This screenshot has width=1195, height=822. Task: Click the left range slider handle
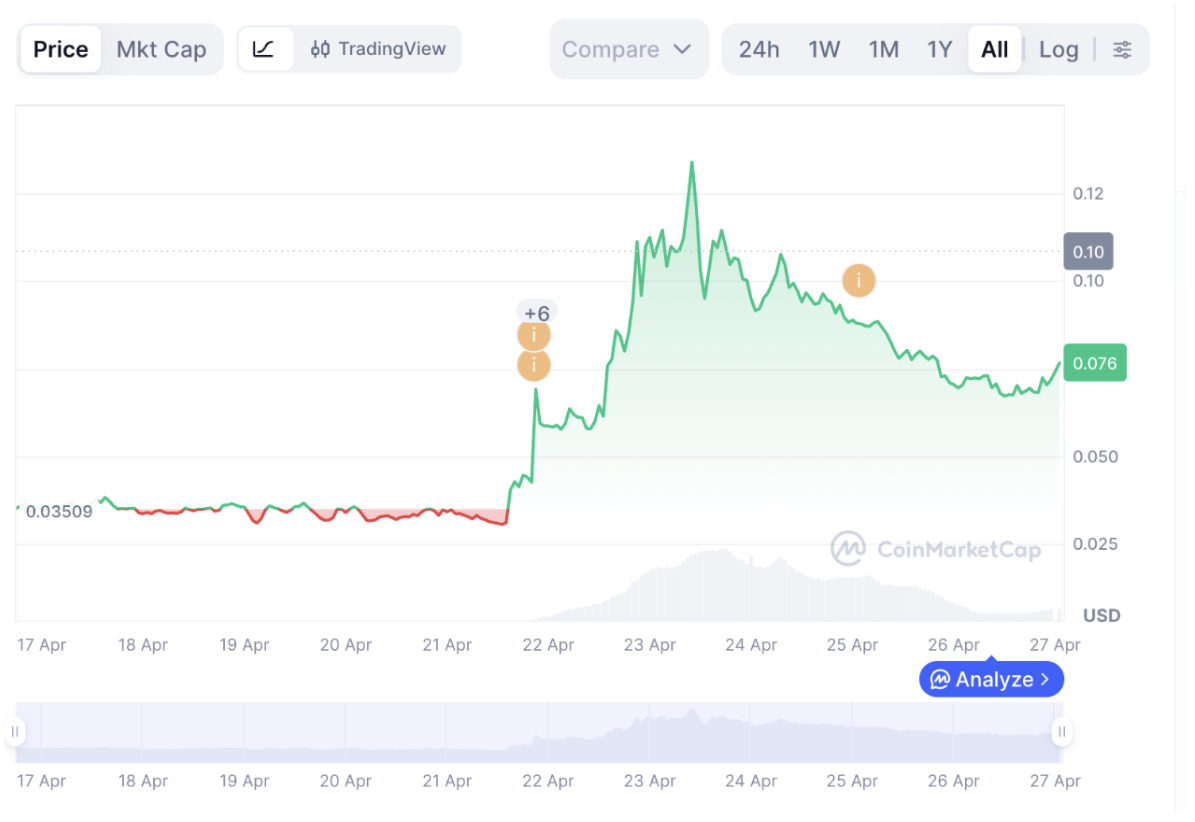(x=15, y=732)
